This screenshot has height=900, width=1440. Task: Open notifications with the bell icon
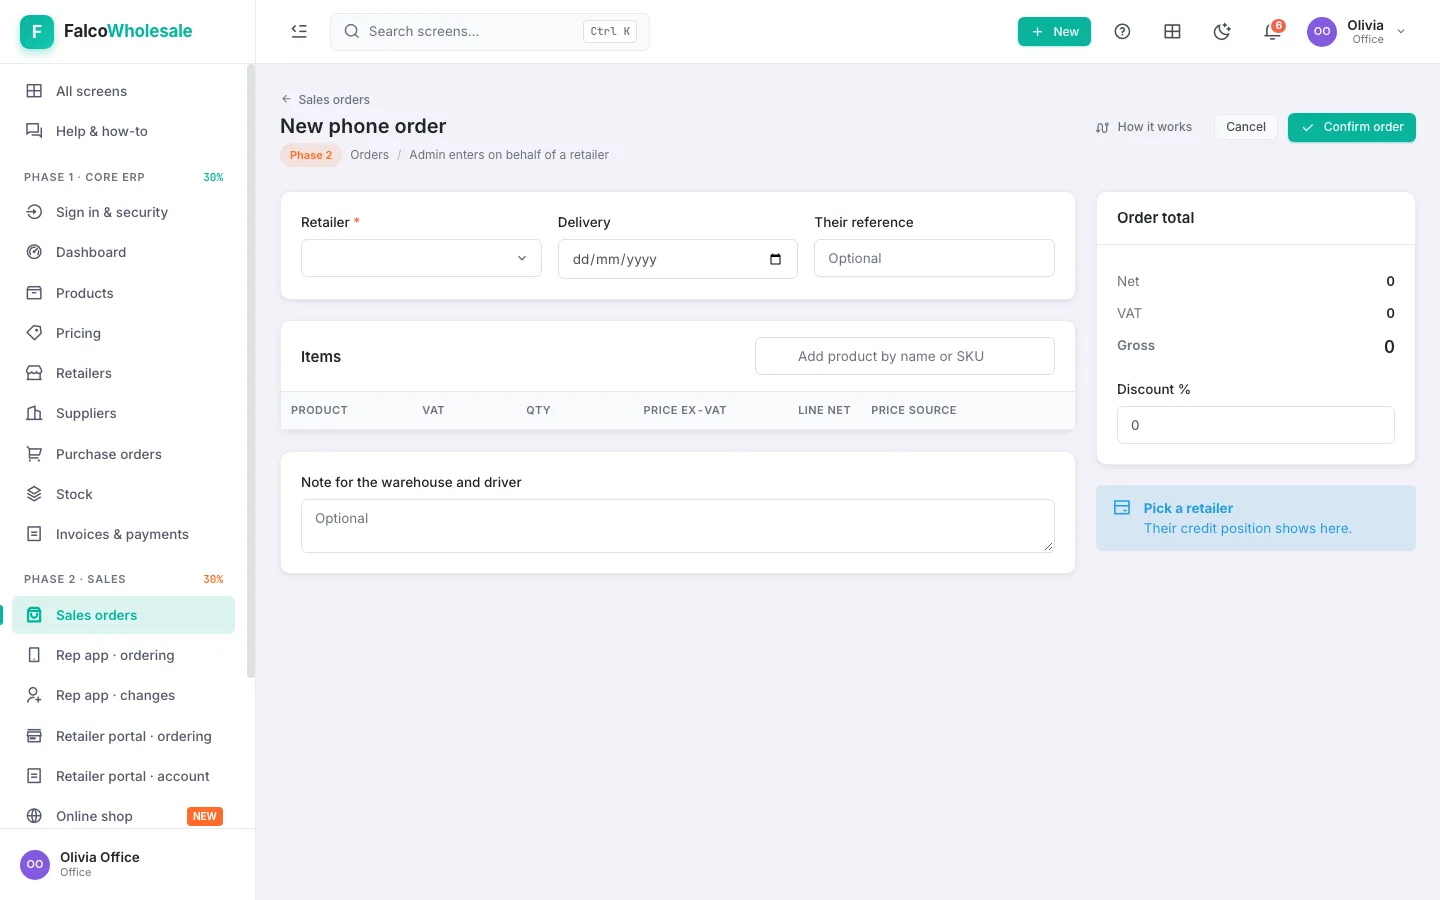click(x=1272, y=32)
